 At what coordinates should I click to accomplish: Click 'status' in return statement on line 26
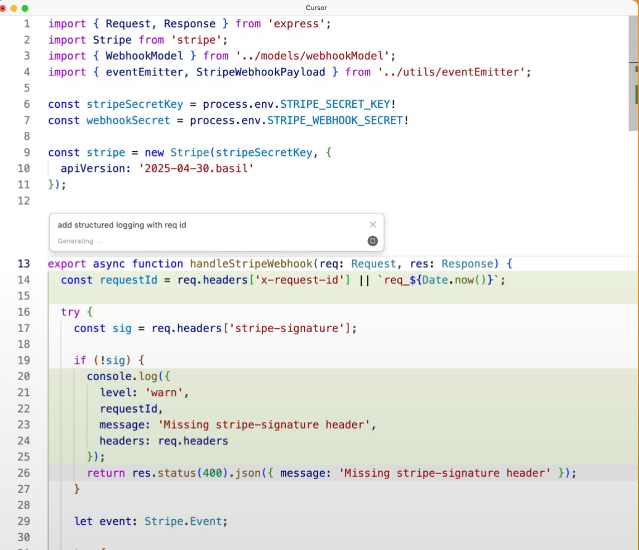pyautogui.click(x=177, y=473)
